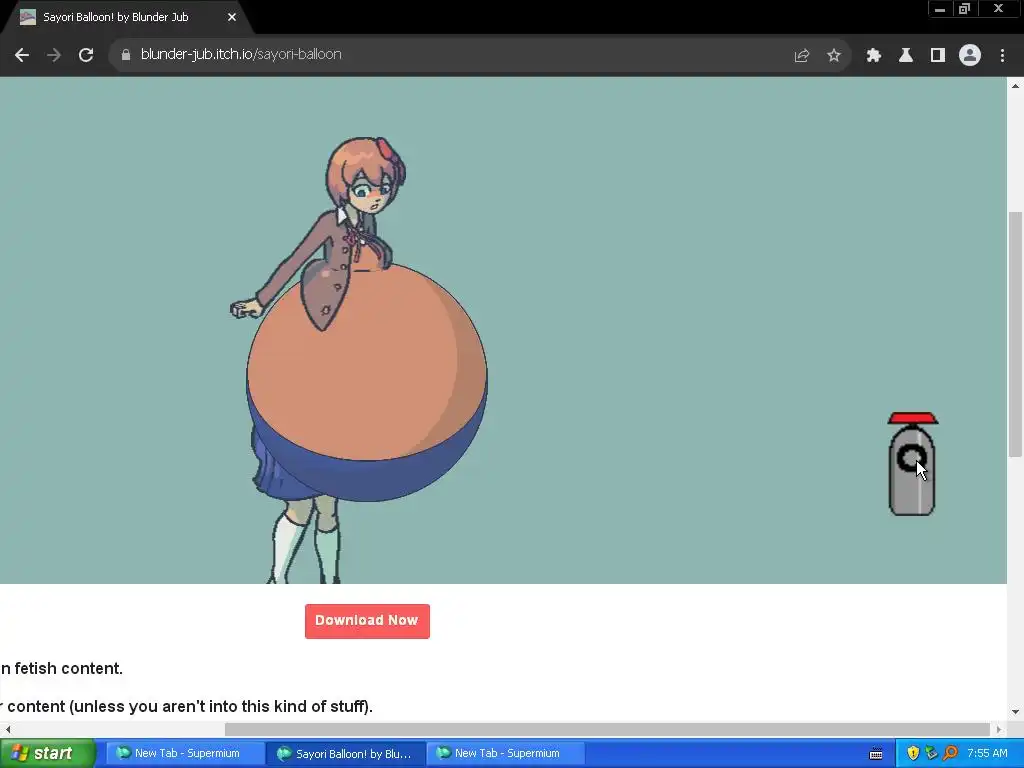
Task: Switch to the Sayori Balloon taskbar item
Action: [346, 754]
